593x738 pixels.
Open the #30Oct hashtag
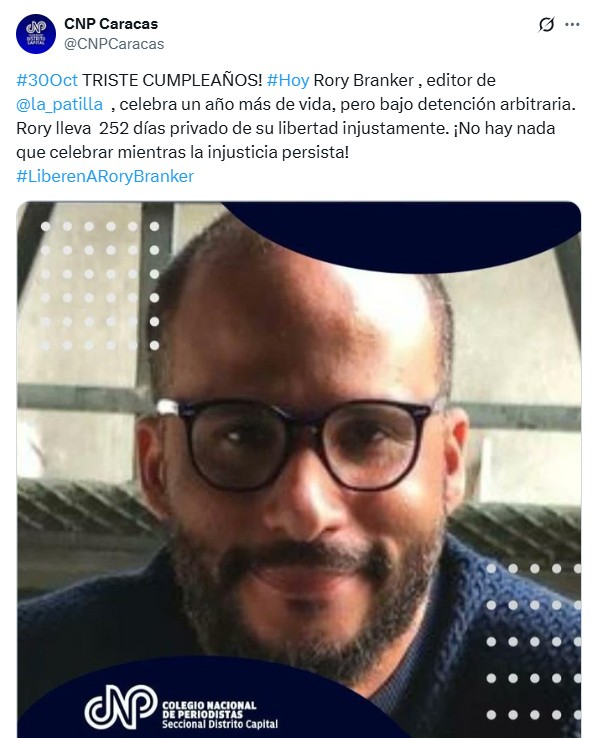pyautogui.click(x=47, y=80)
